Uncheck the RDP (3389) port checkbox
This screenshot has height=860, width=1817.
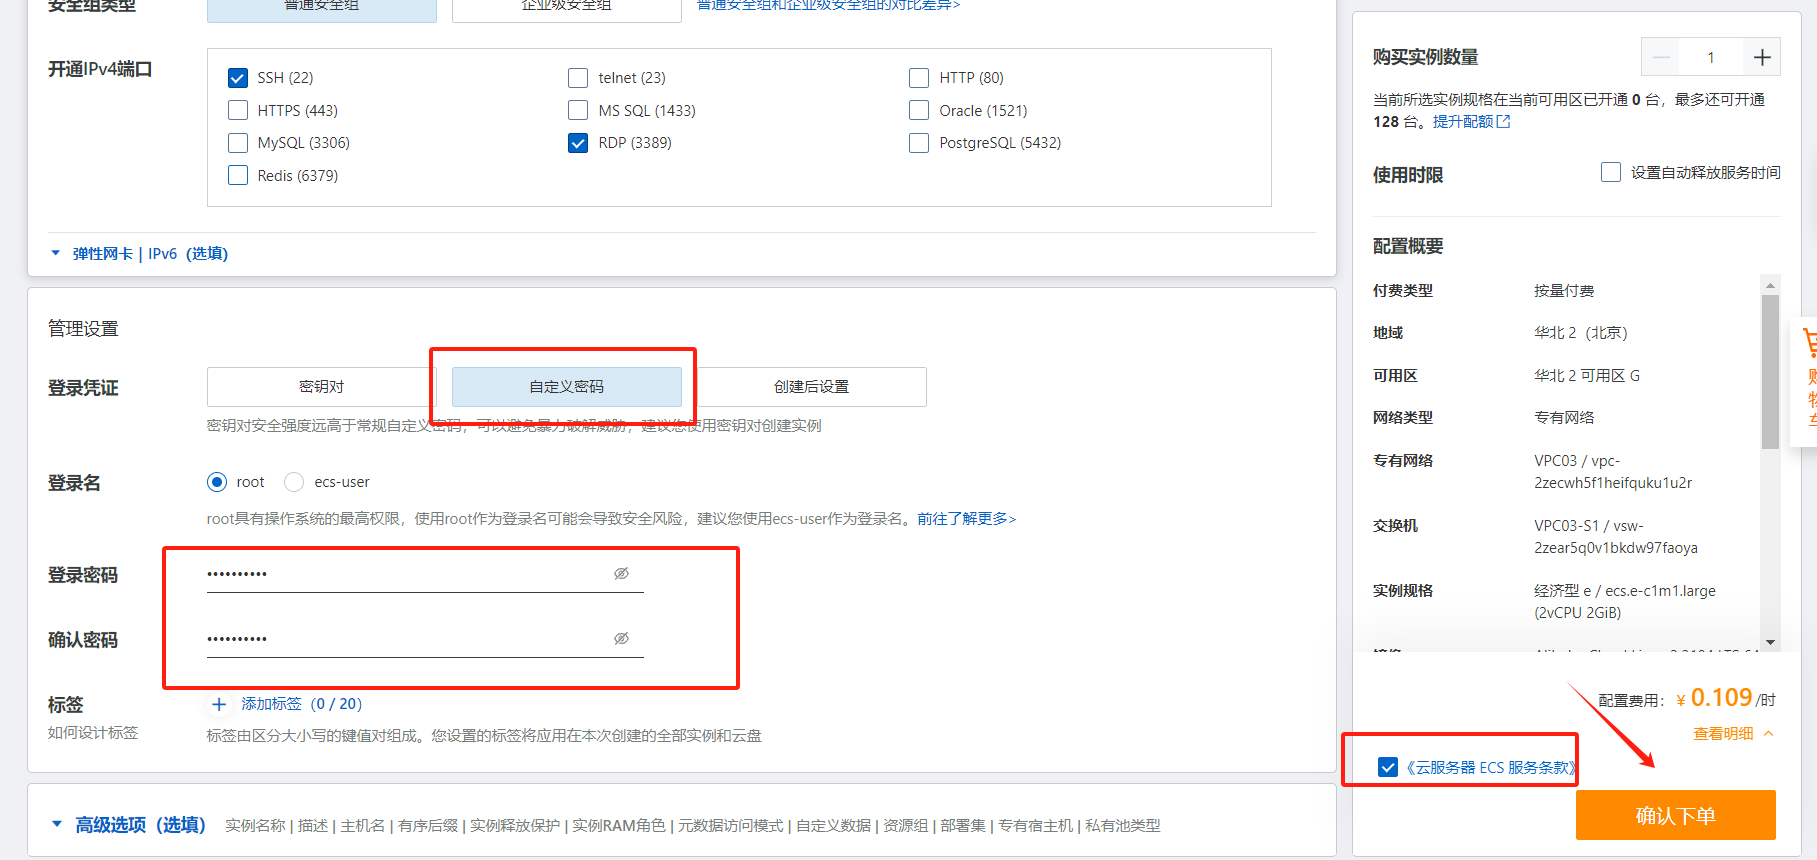click(578, 143)
